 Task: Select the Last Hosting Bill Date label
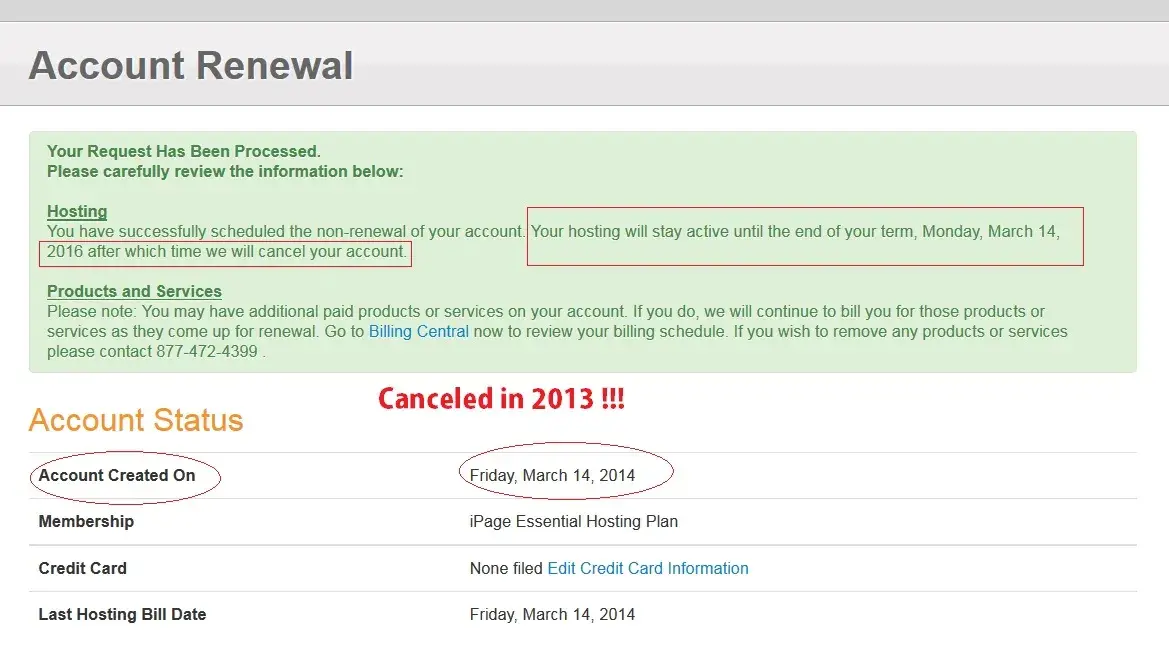pyautogui.click(x=122, y=614)
